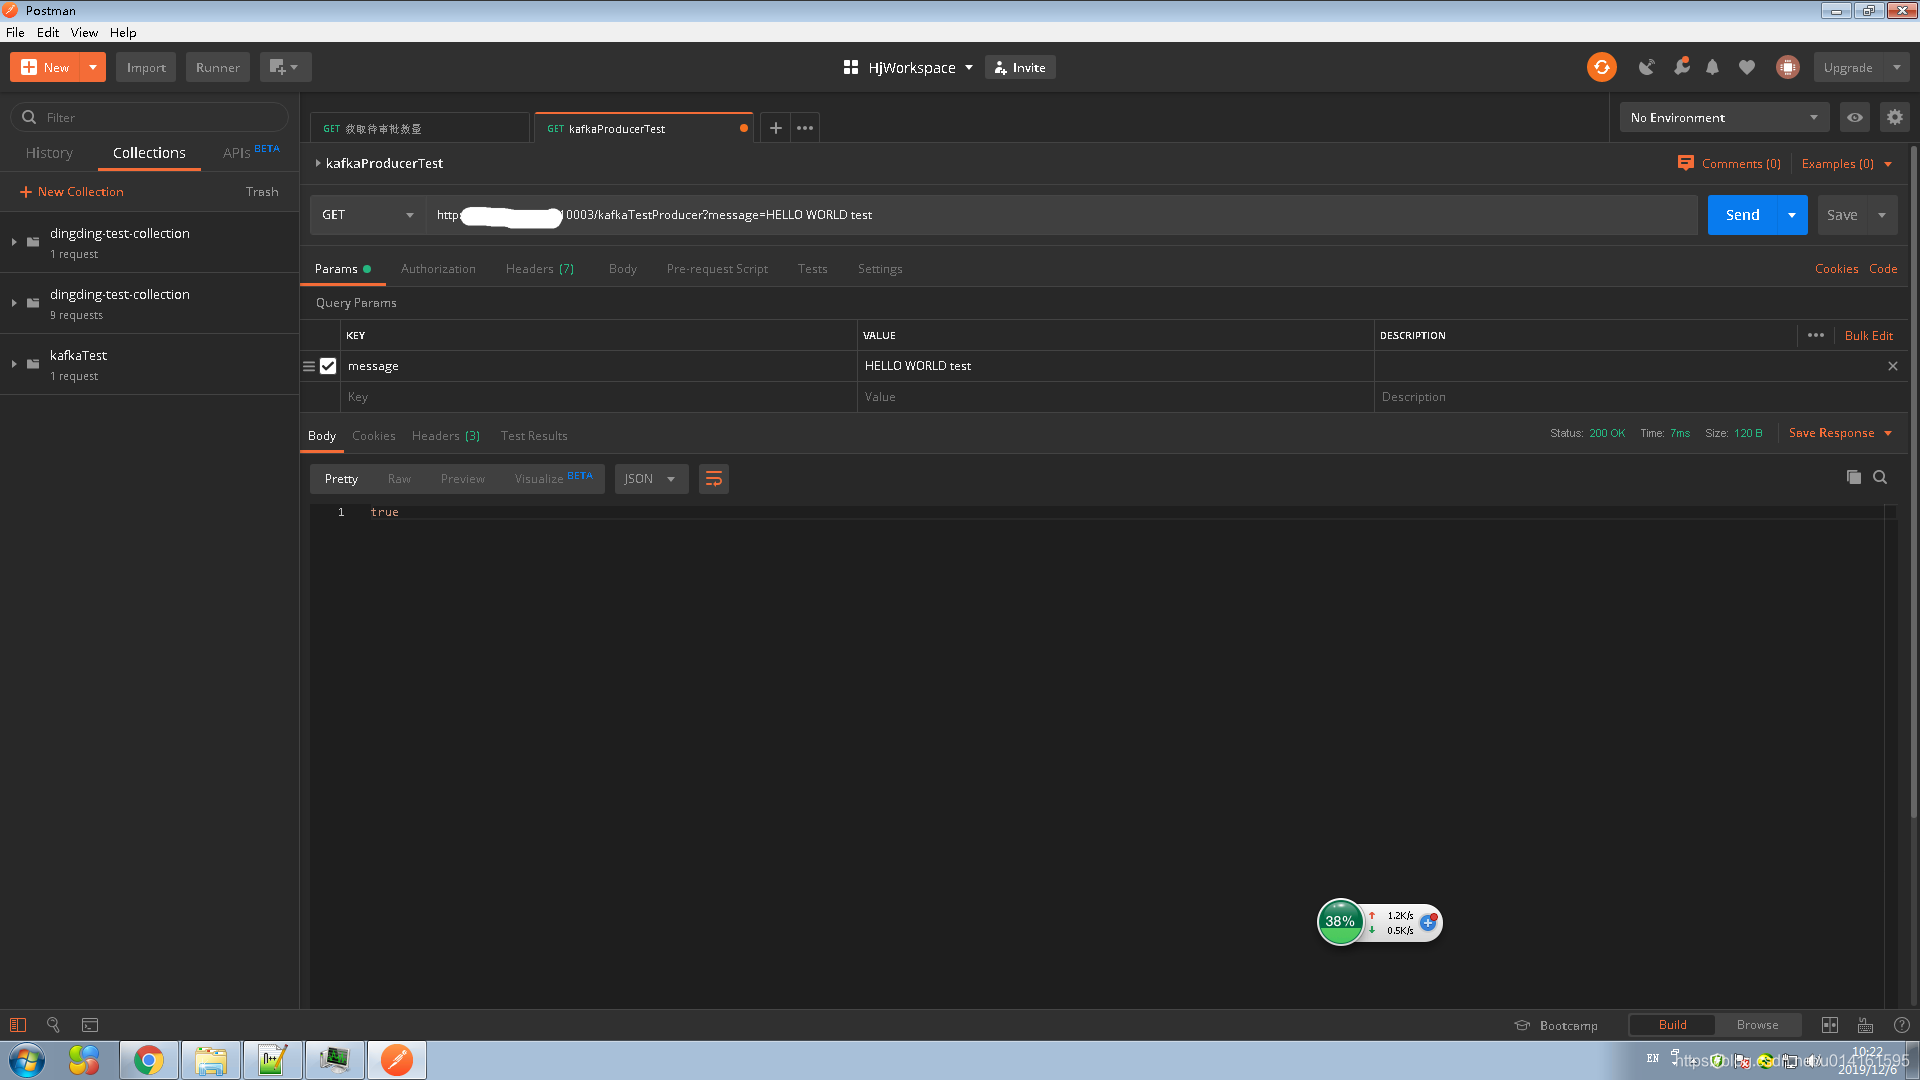Click the notification bell icon

[1712, 67]
